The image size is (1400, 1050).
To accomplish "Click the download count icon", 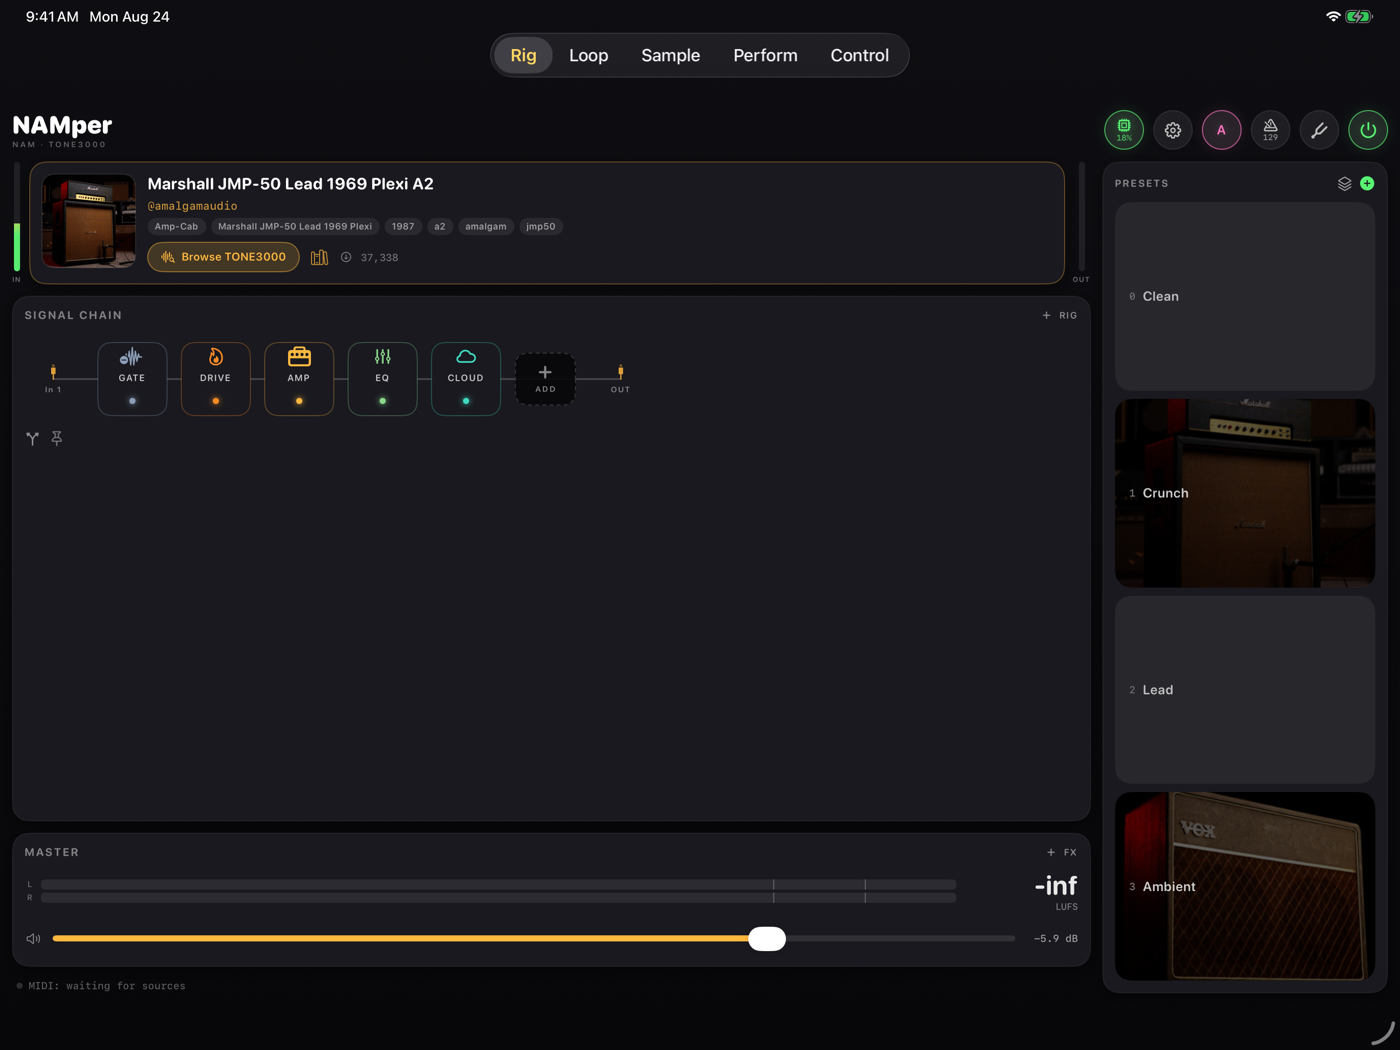I will pos(346,257).
